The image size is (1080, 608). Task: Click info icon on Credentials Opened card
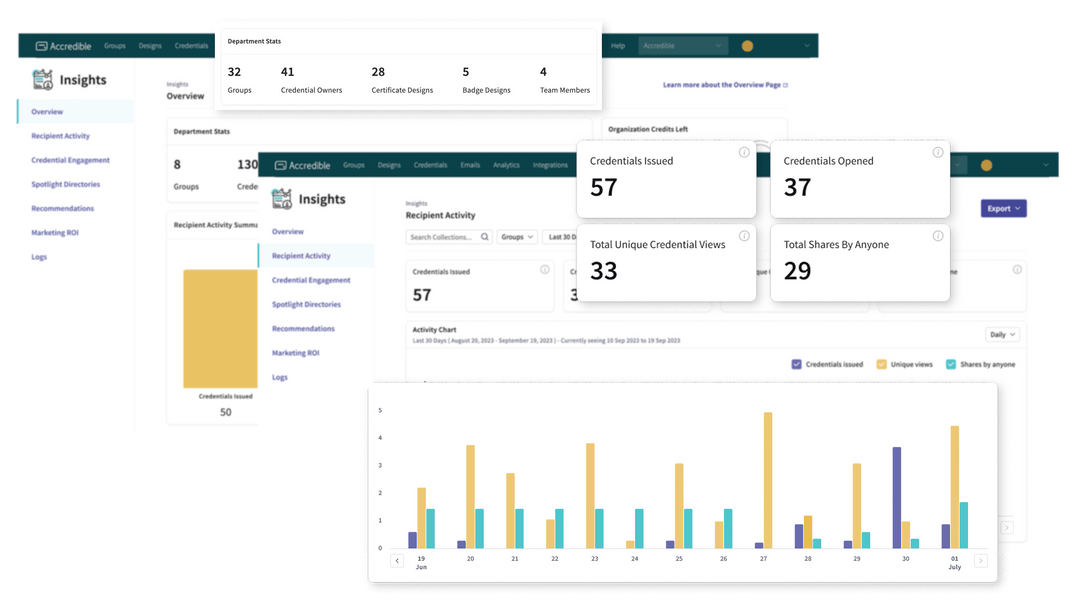pos(937,152)
